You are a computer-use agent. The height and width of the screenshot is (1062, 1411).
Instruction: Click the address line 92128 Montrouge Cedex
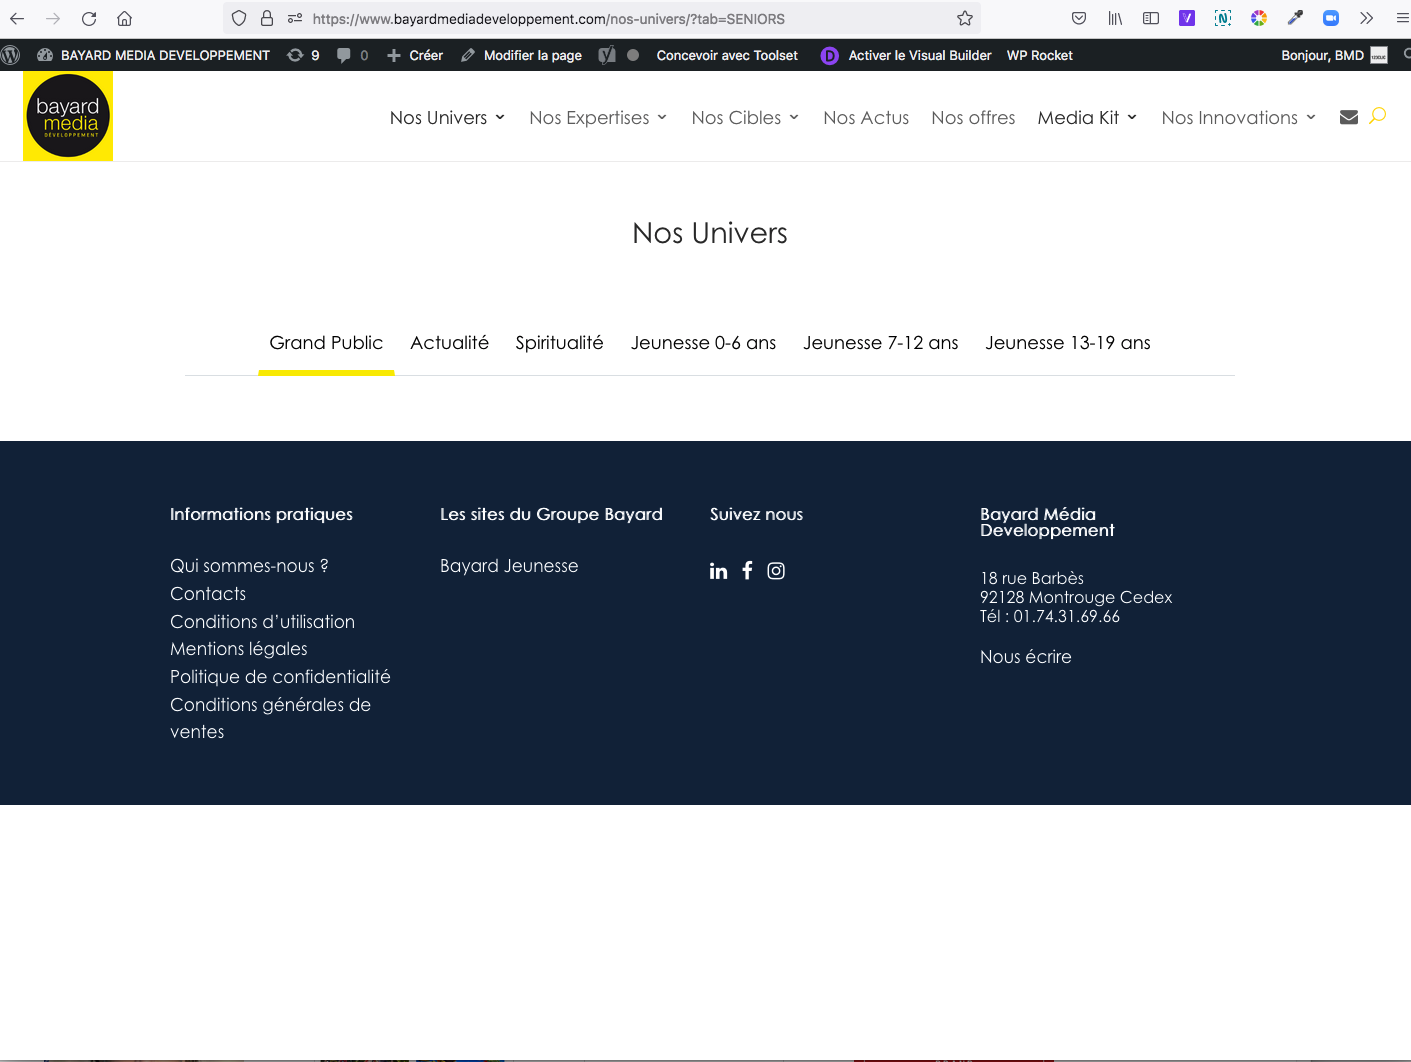pyautogui.click(x=1076, y=597)
